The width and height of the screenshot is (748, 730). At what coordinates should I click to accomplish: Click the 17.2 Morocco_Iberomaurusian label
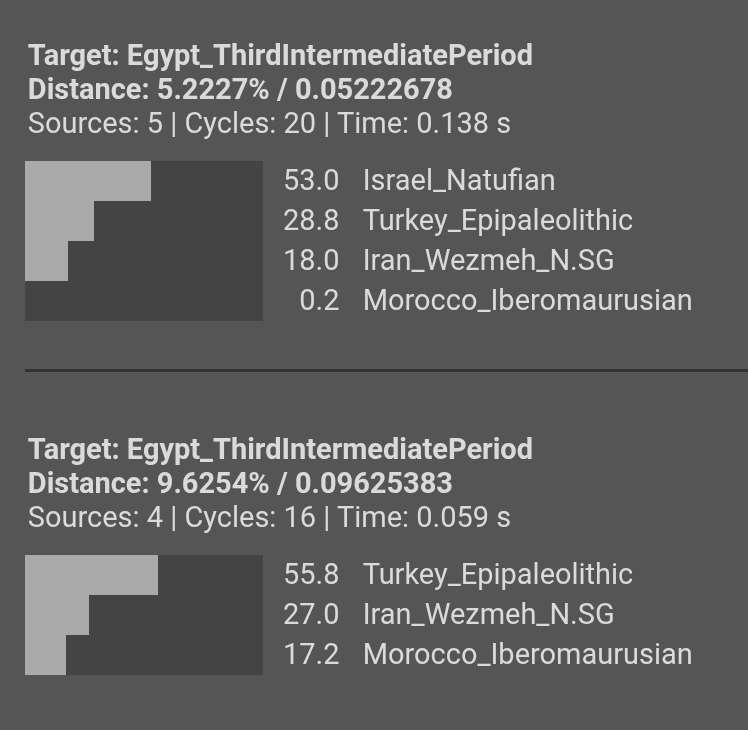pos(488,654)
